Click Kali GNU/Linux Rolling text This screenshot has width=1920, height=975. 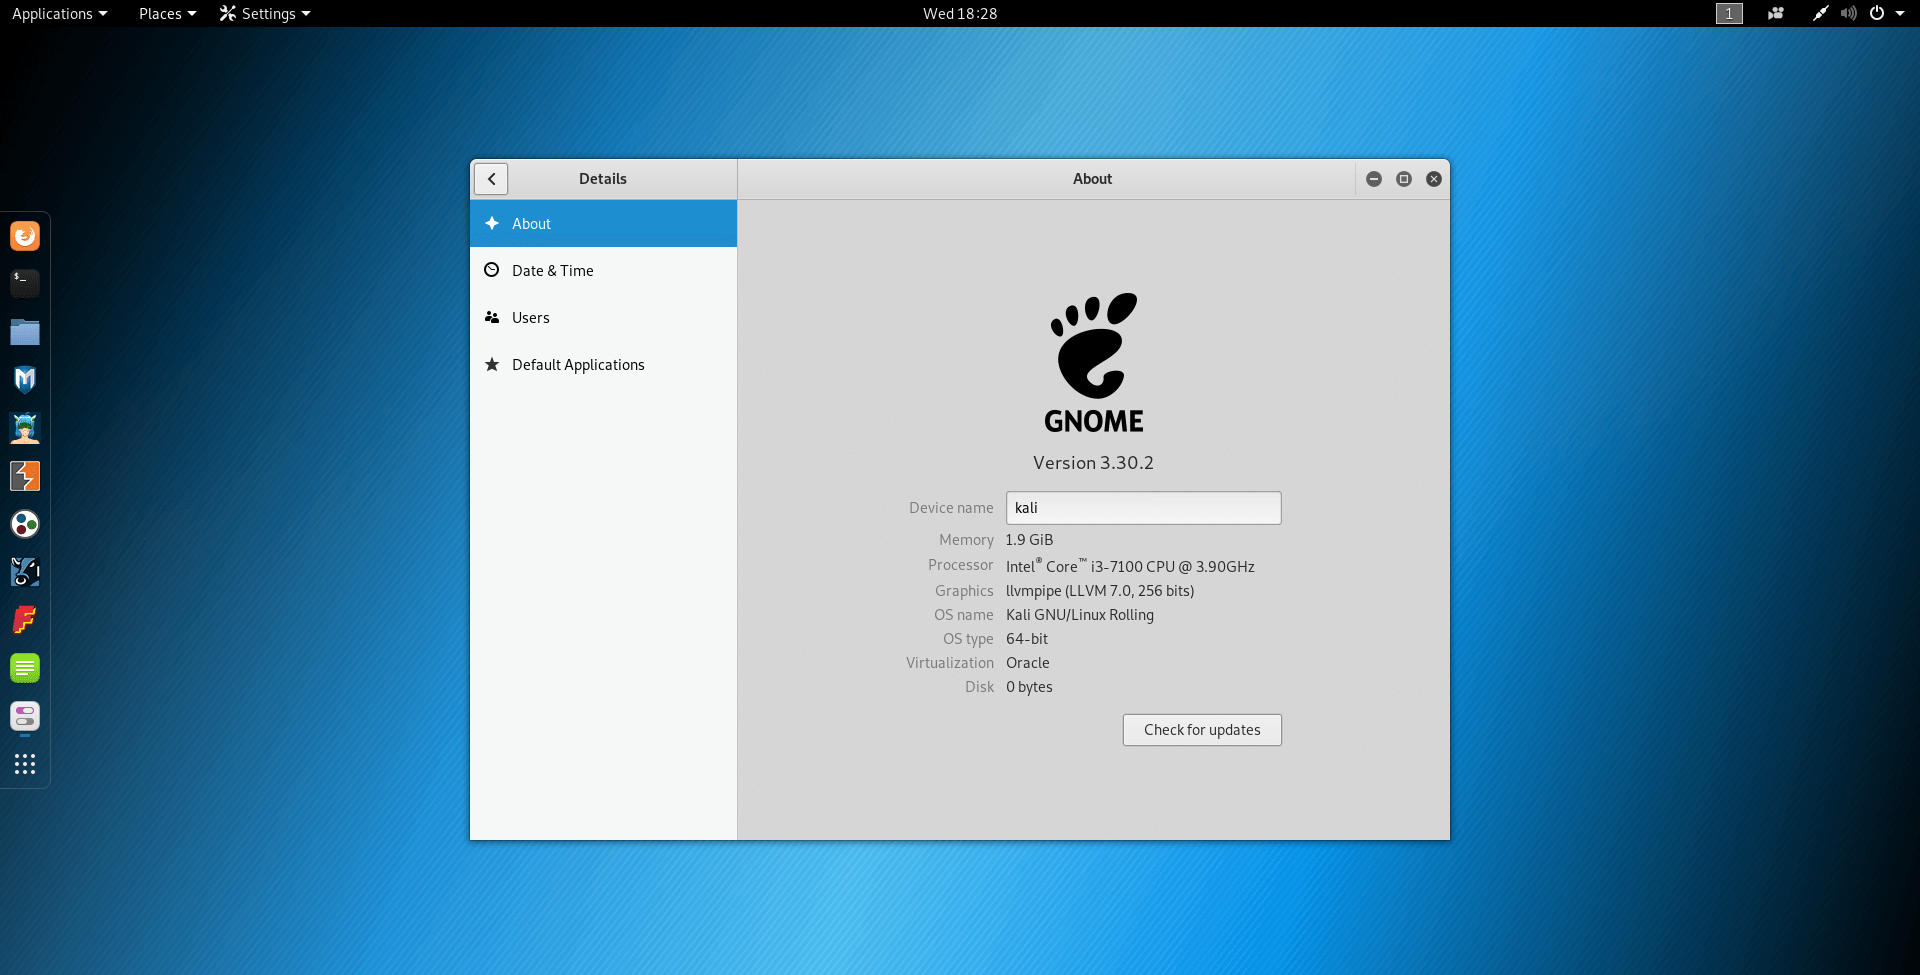click(x=1080, y=615)
